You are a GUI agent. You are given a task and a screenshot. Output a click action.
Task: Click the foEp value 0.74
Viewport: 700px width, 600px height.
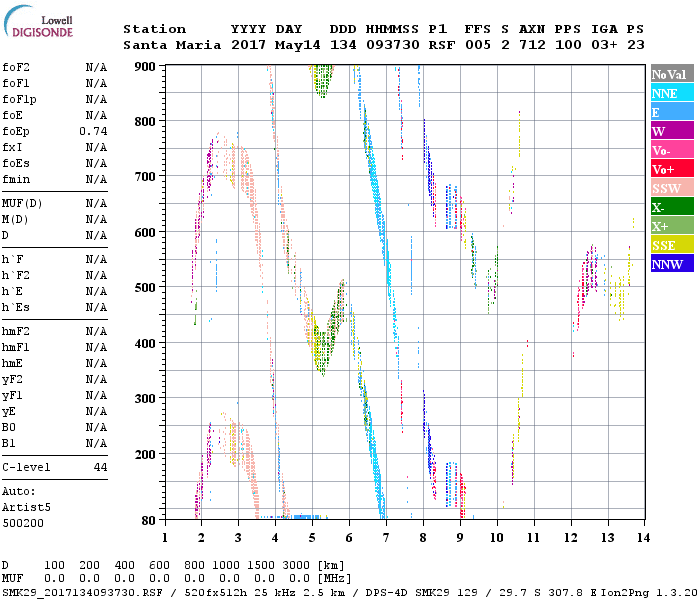[x=93, y=132]
